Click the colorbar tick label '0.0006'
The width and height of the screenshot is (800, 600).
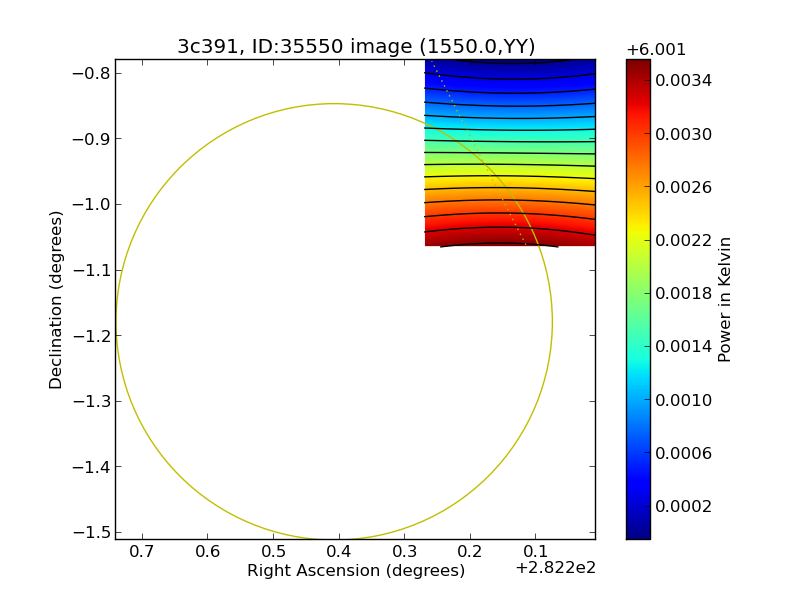[x=683, y=453]
